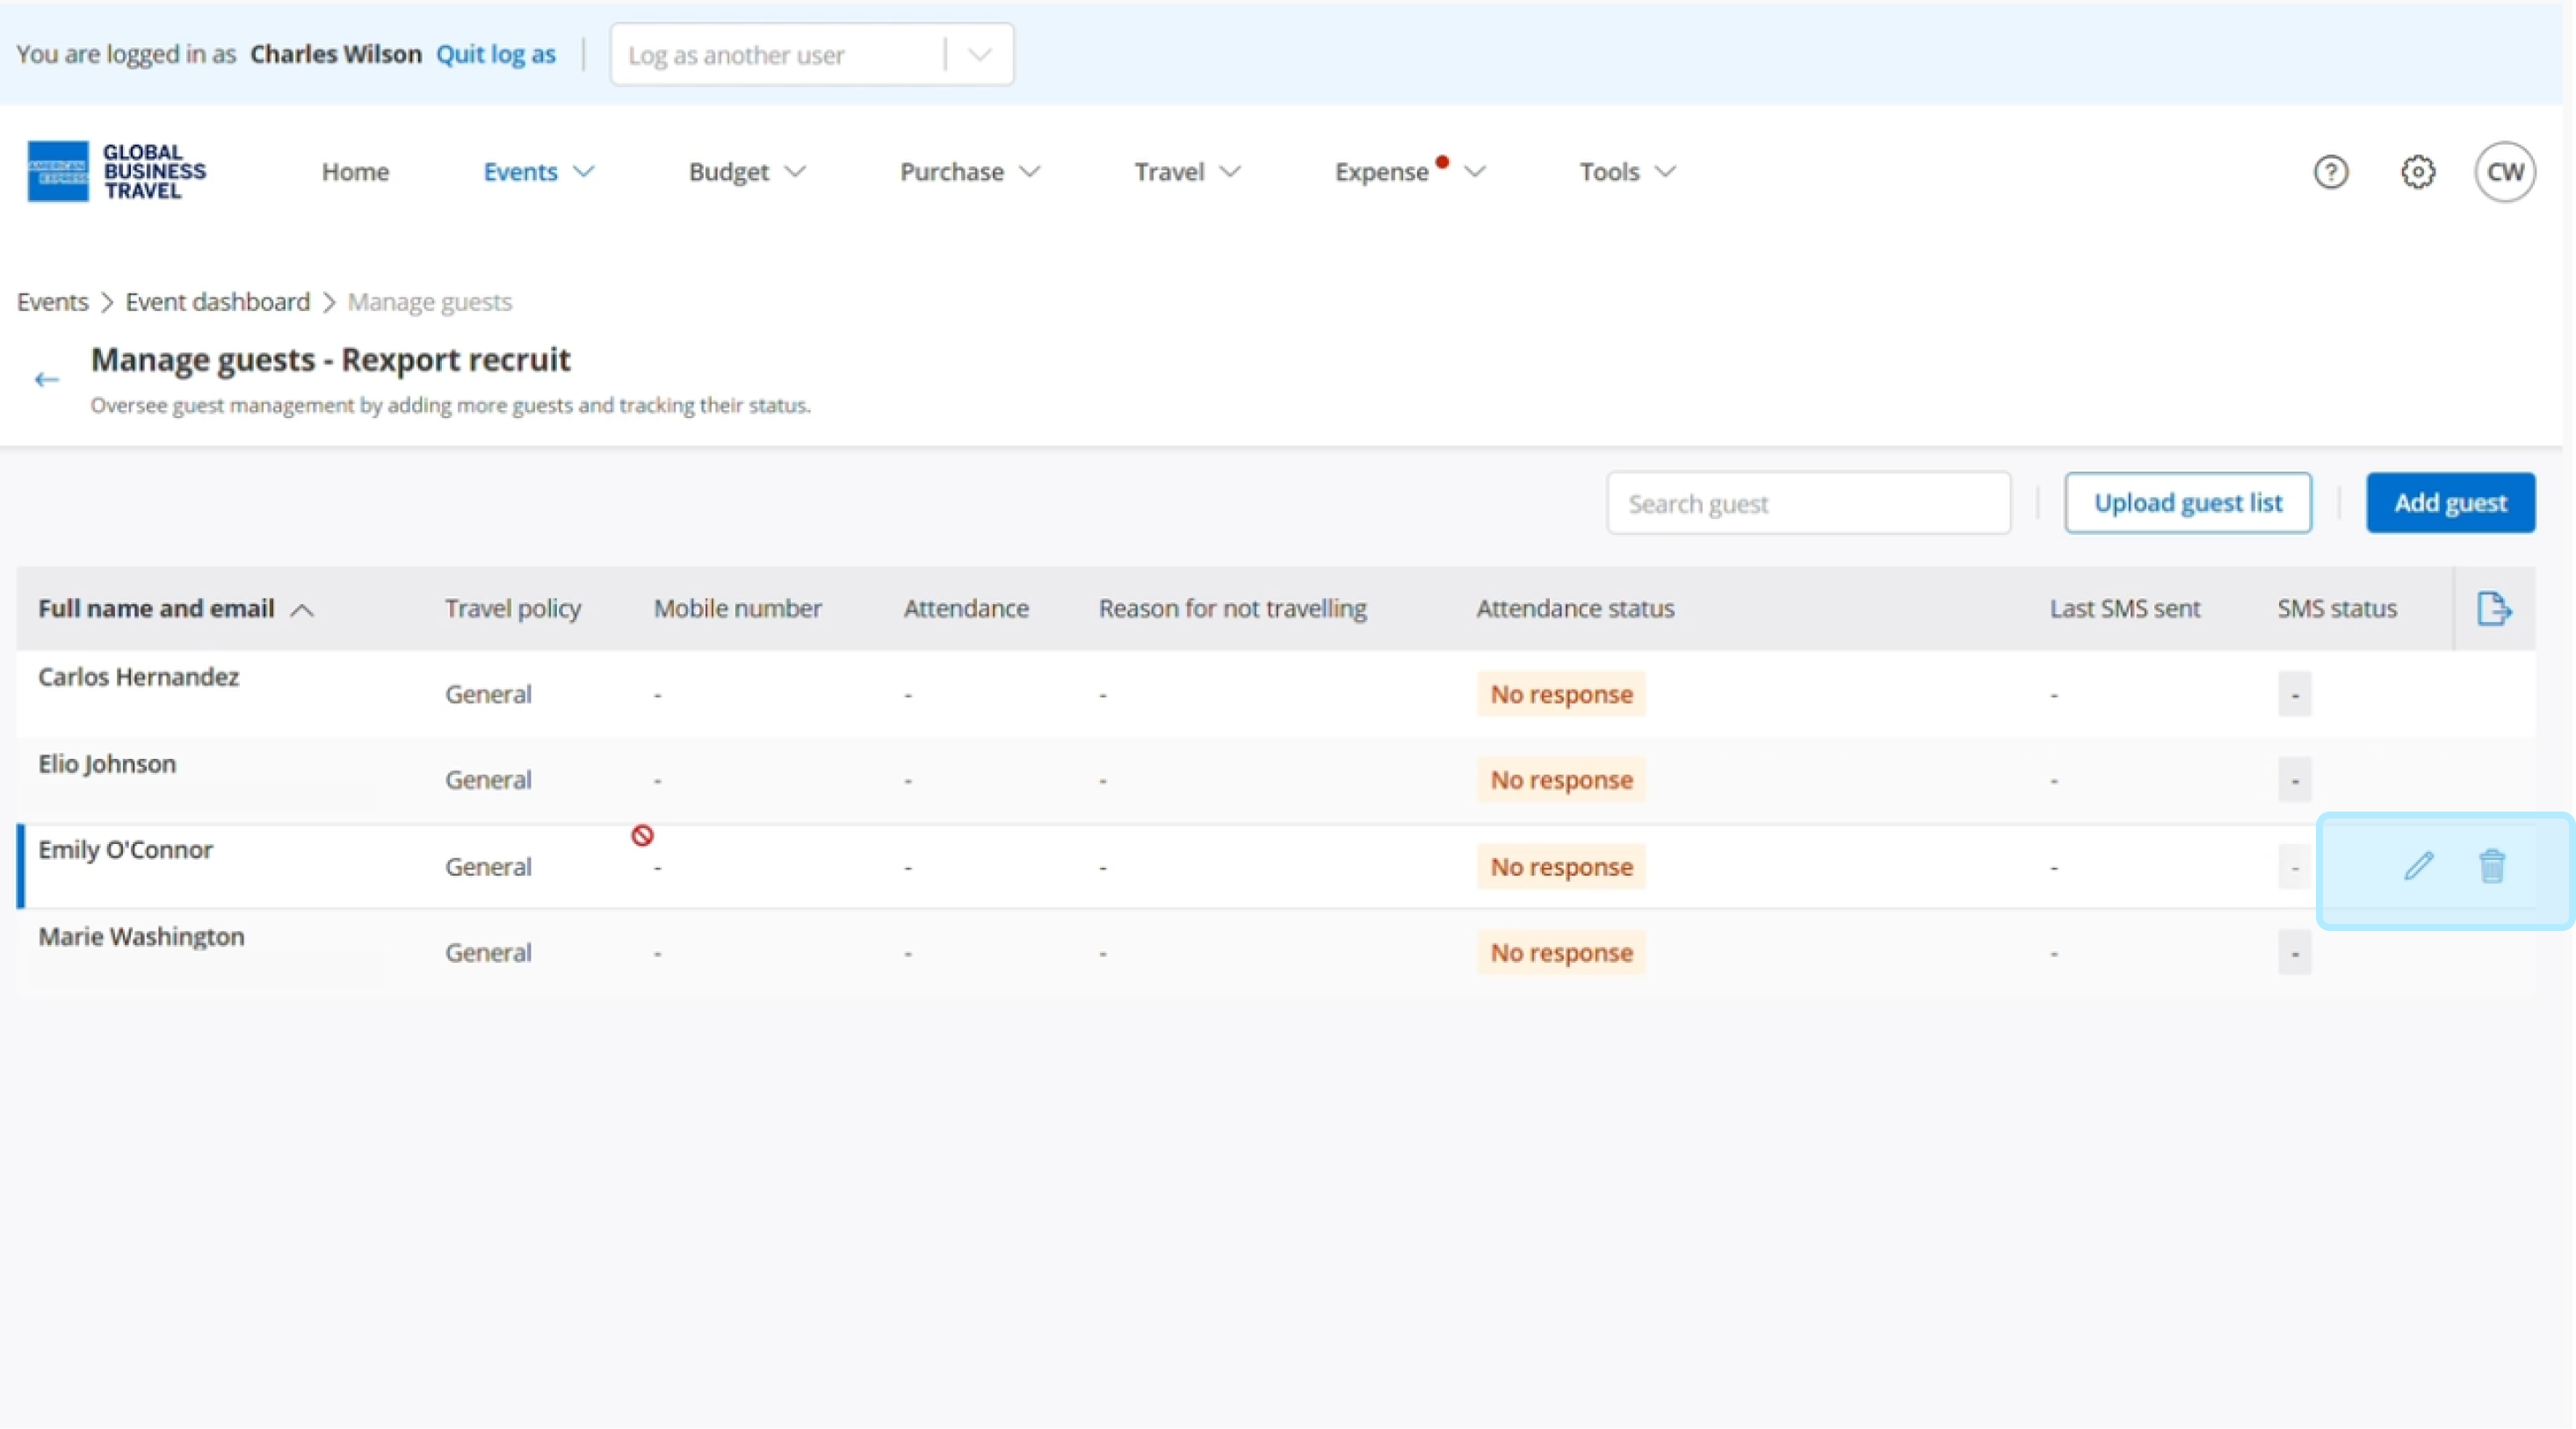
Task: Click the export guest list icon in table header
Action: 2493,608
